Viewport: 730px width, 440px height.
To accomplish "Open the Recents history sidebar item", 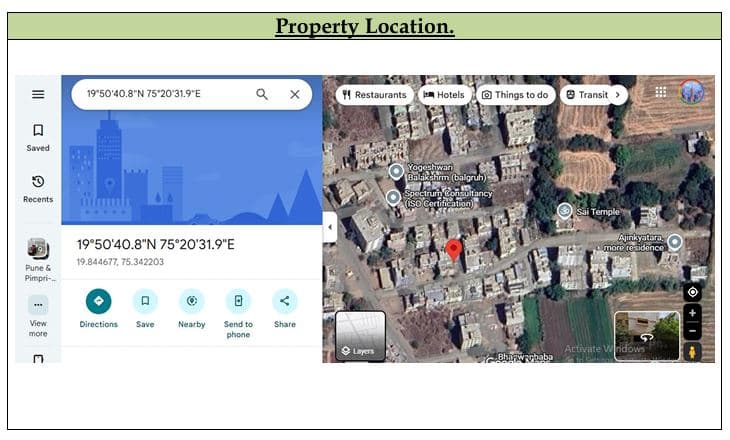I will coord(38,189).
